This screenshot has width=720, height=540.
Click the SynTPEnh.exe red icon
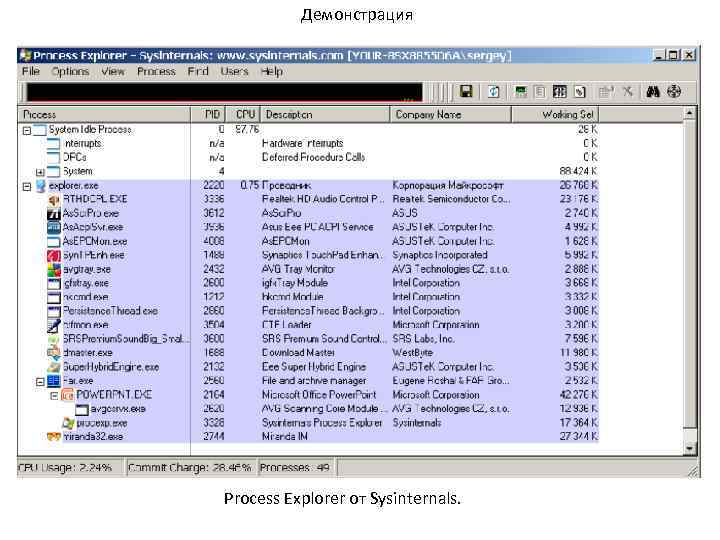click(x=54, y=255)
